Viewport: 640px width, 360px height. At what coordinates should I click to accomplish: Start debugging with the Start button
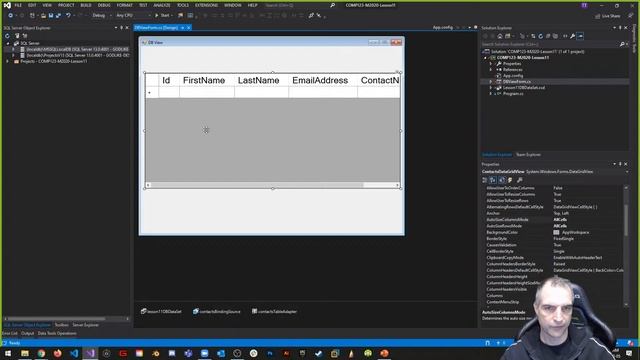[x=162, y=16]
